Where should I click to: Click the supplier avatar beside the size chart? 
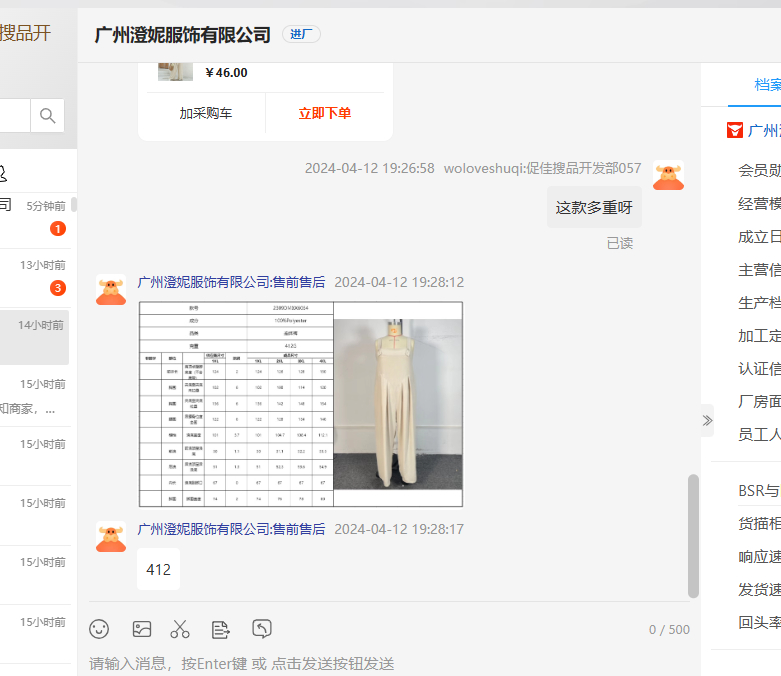tap(111, 289)
